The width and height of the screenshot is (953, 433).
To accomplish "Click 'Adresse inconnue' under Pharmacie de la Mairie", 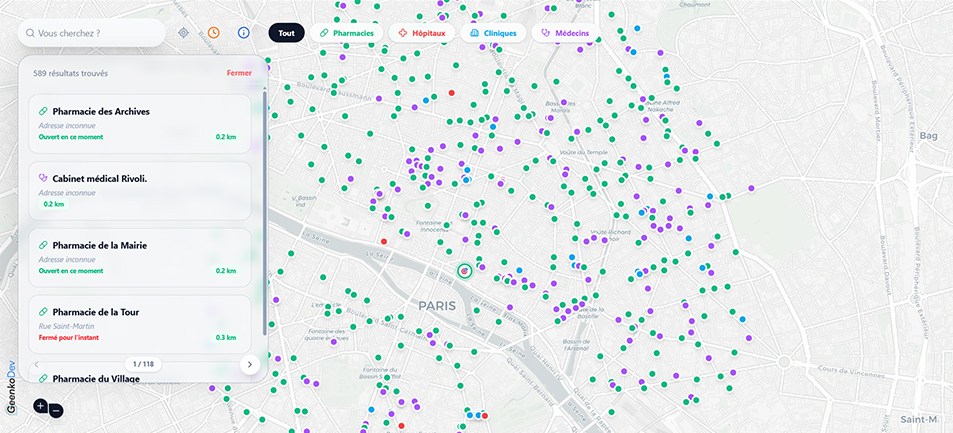I will 67,259.
